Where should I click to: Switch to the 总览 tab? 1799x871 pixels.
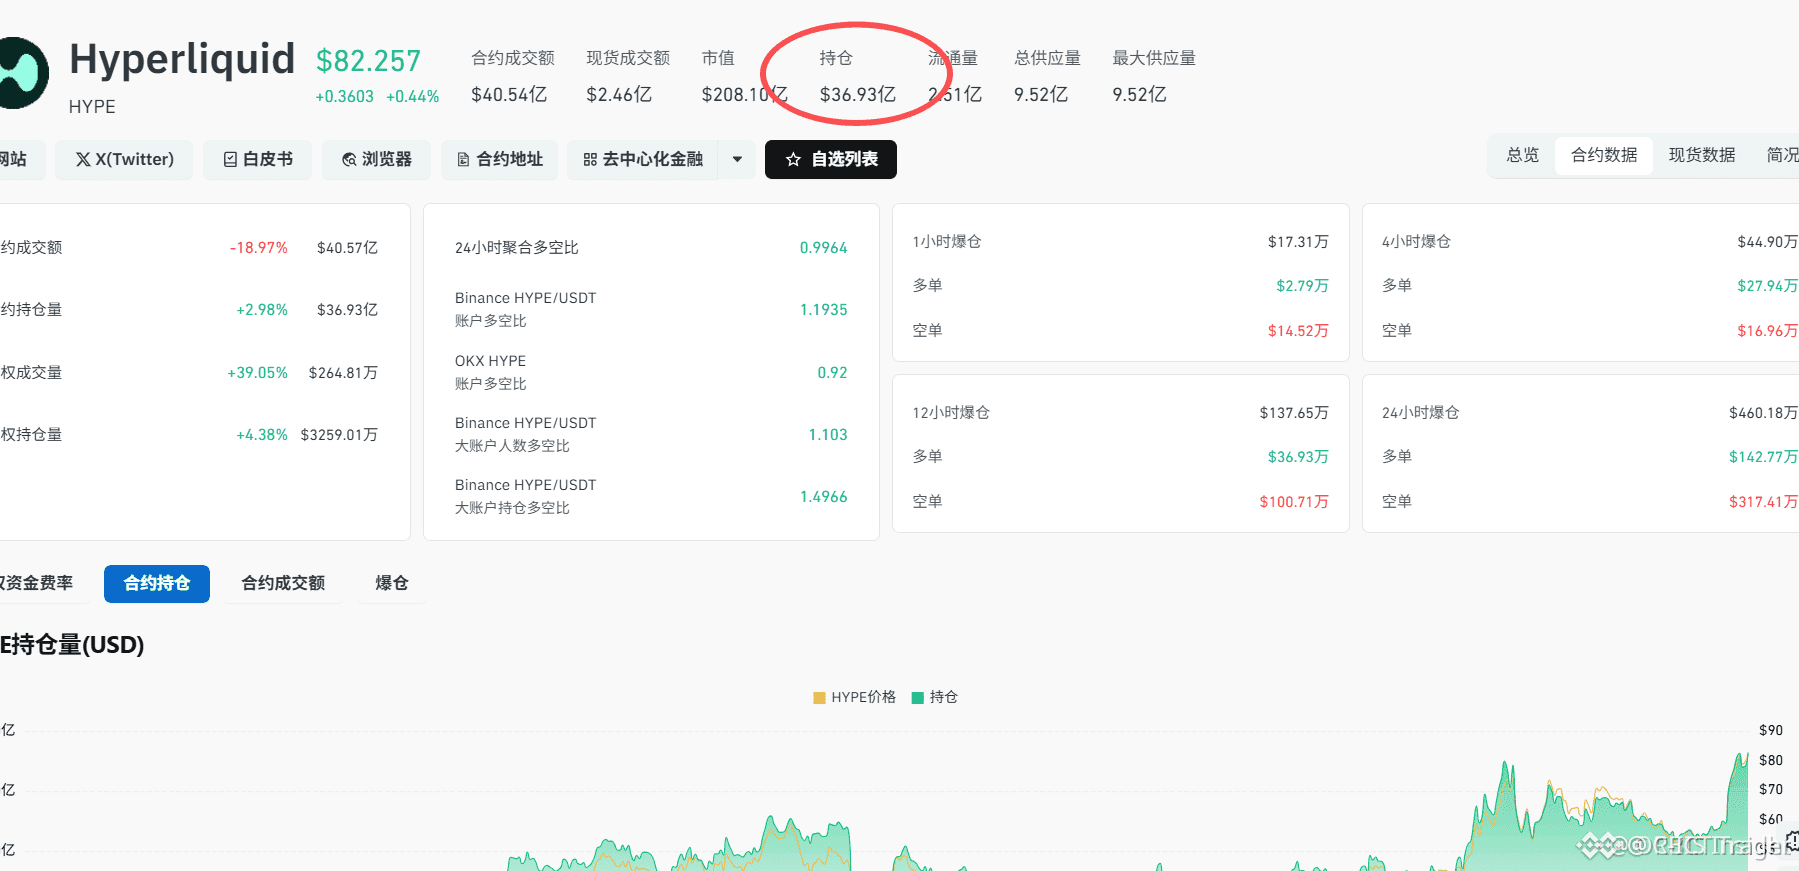click(x=1523, y=155)
